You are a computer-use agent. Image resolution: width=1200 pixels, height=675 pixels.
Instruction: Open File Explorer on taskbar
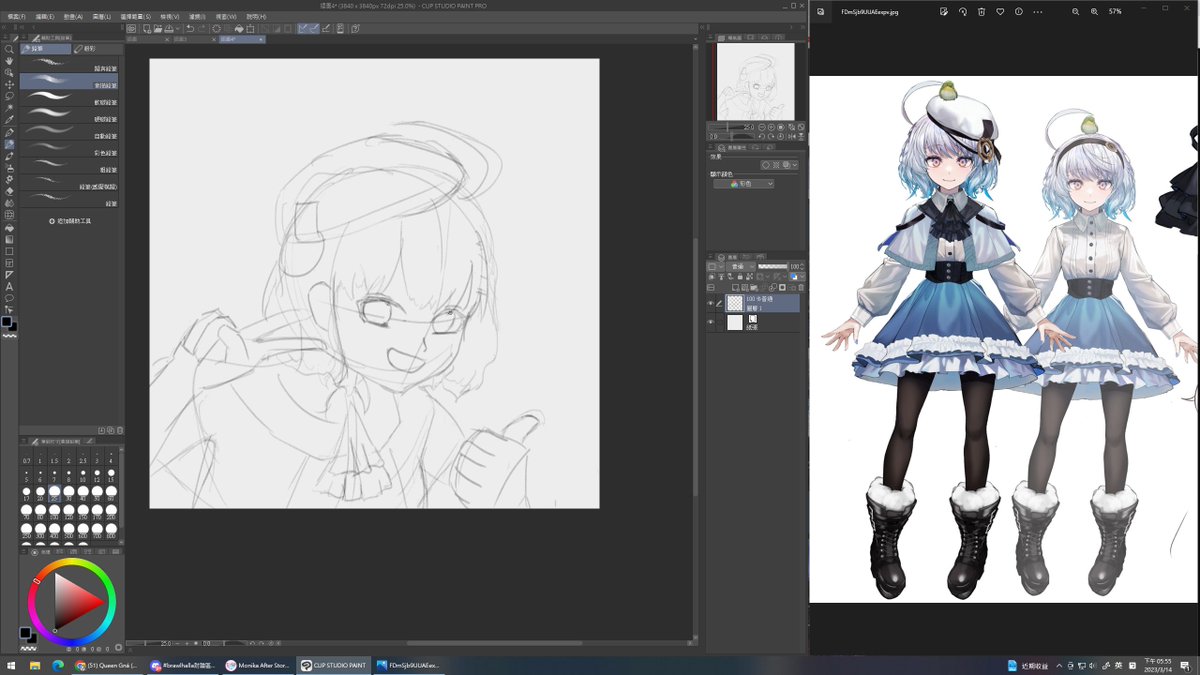[x=34, y=665]
